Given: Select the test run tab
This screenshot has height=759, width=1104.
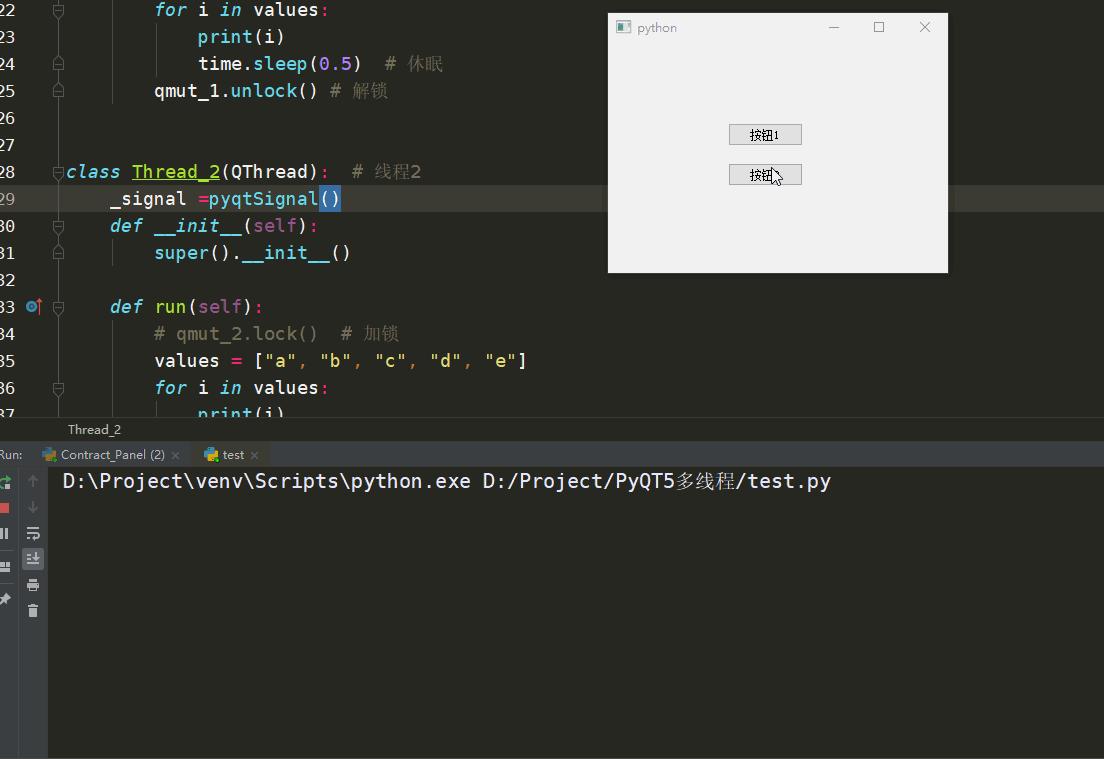Looking at the screenshot, I should coord(224,455).
